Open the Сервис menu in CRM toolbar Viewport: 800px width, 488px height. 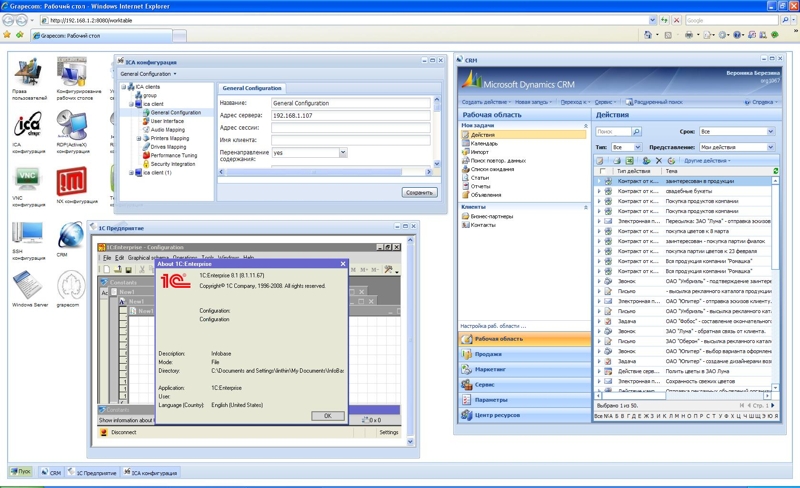[605, 102]
